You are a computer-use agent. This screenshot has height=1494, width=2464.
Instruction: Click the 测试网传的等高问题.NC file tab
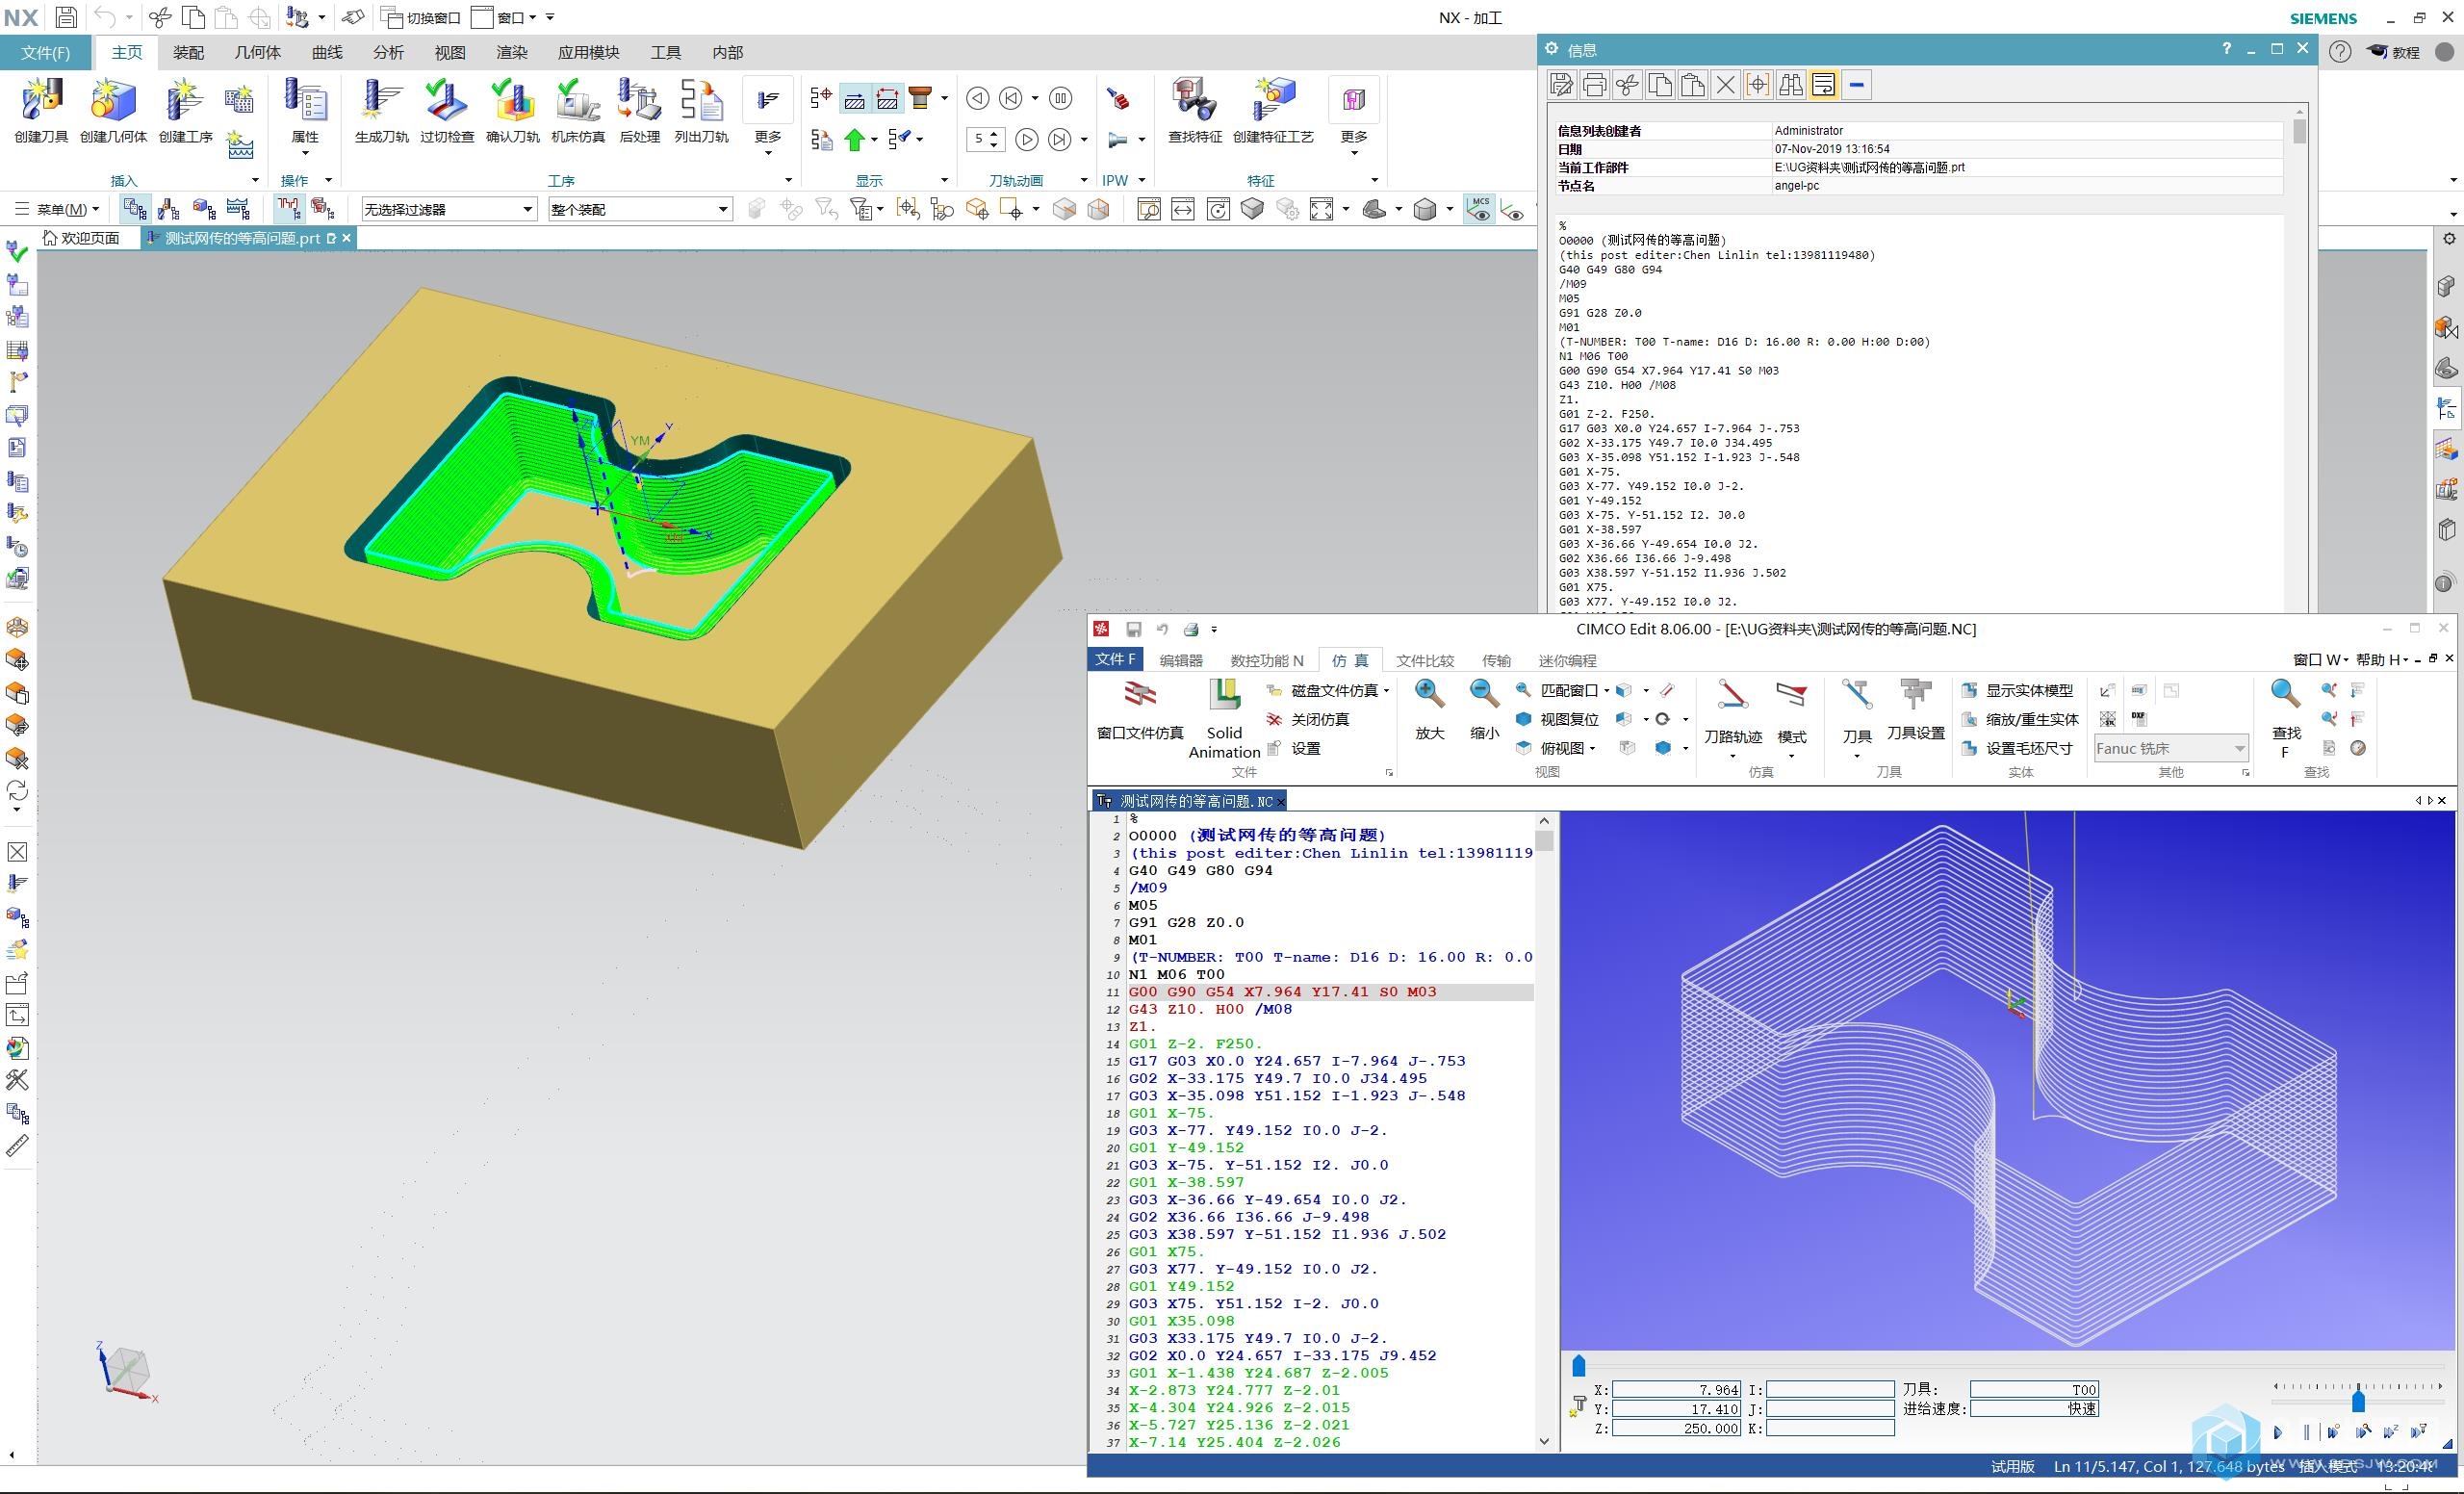coord(1189,801)
